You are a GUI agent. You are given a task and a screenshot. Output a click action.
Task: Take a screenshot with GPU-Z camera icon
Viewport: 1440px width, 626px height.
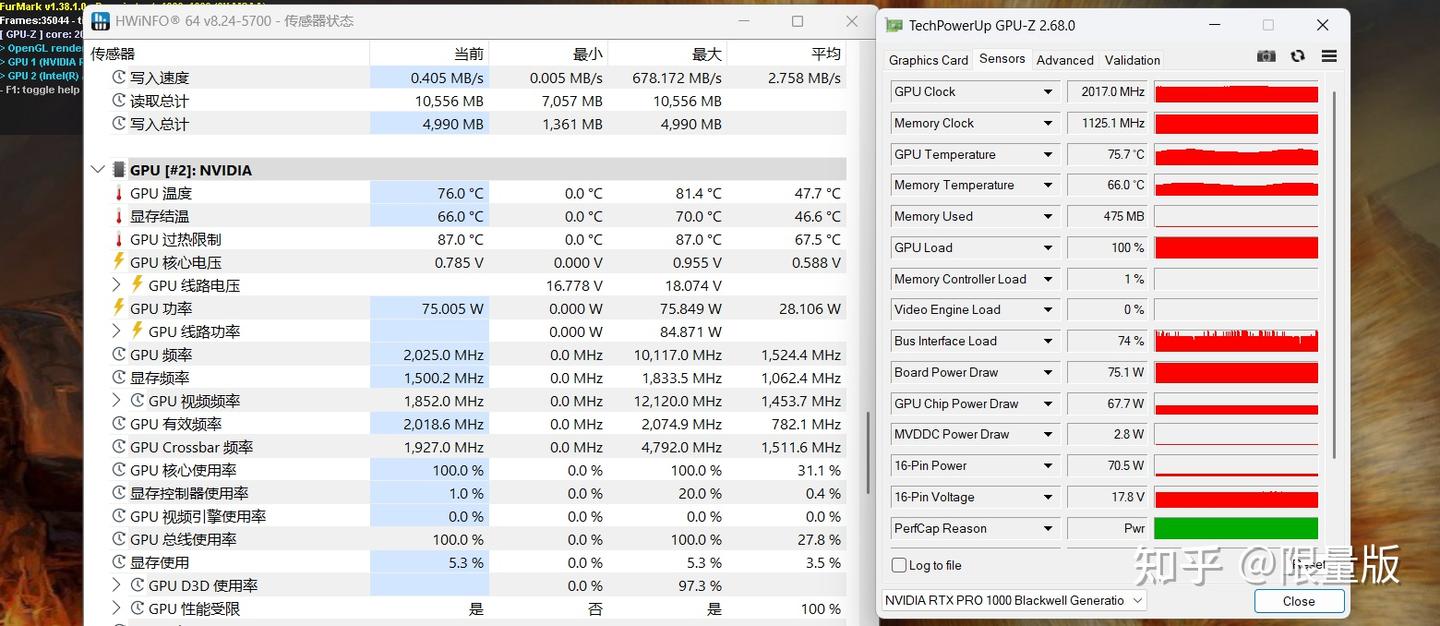click(1266, 57)
